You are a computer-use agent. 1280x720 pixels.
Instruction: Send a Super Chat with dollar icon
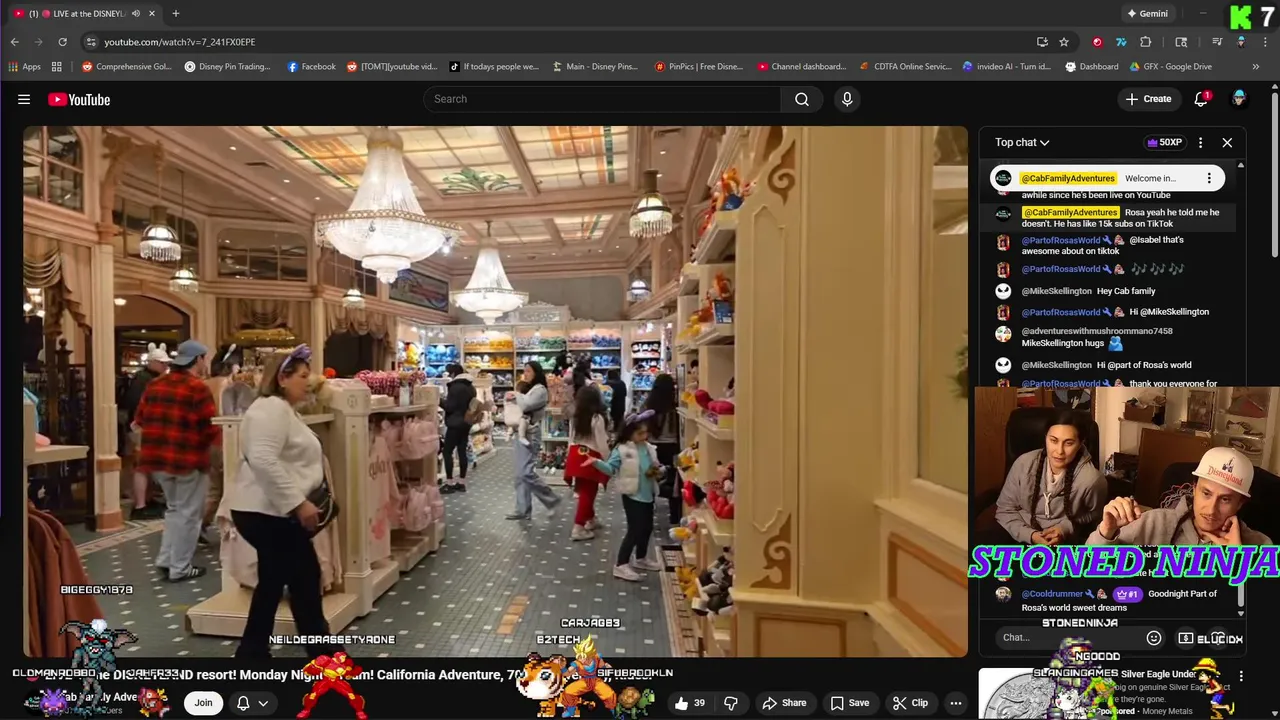click(1186, 638)
